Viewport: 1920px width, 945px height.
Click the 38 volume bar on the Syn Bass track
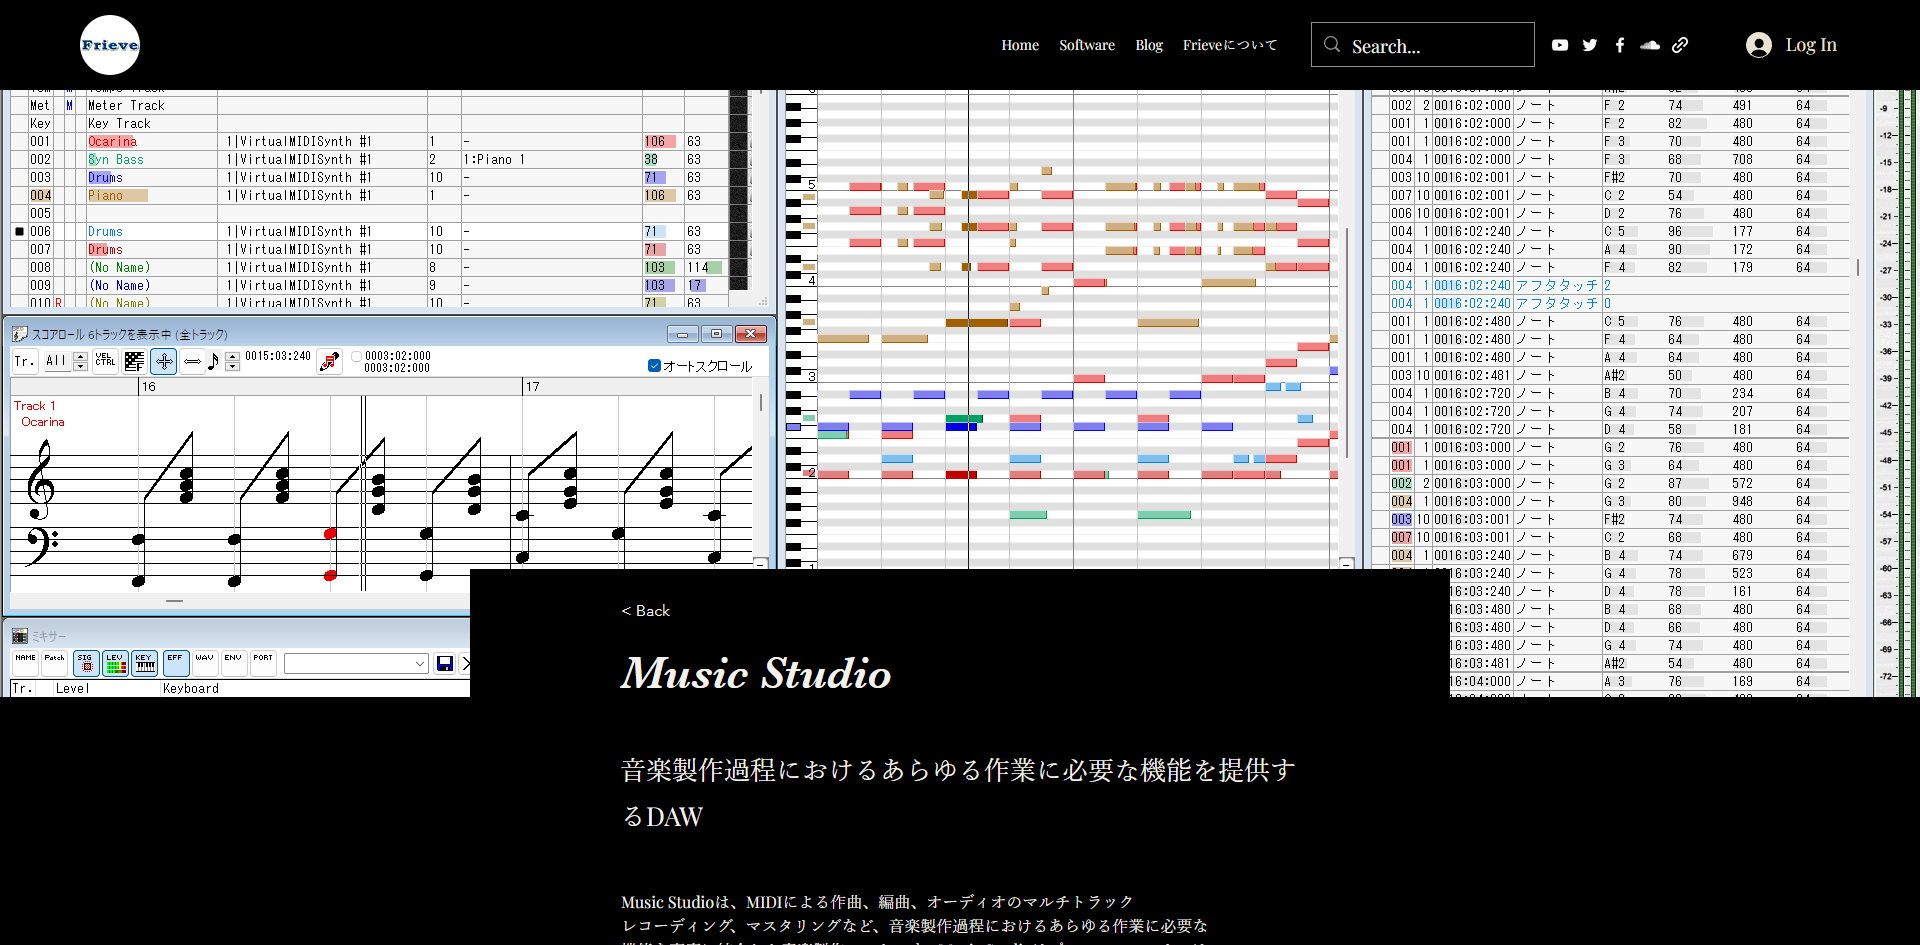coord(652,159)
